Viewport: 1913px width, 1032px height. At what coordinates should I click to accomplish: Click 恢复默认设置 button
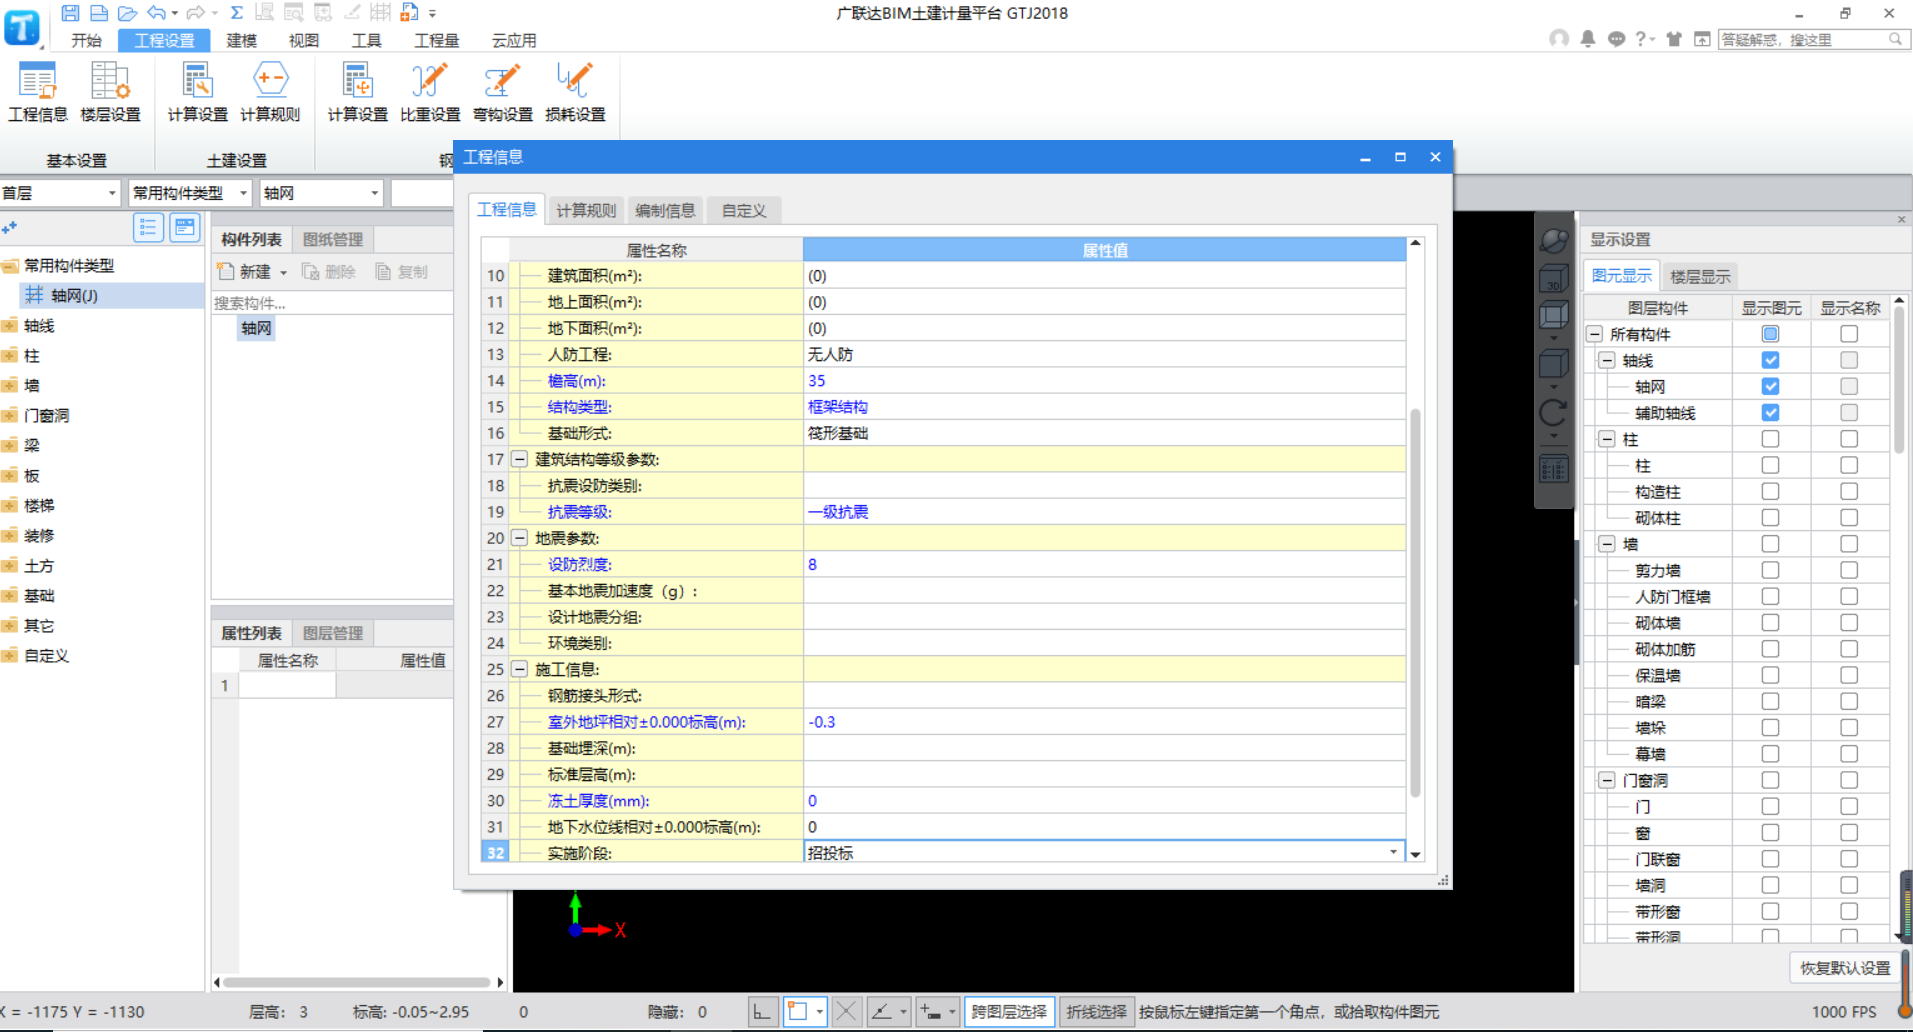click(x=1845, y=968)
